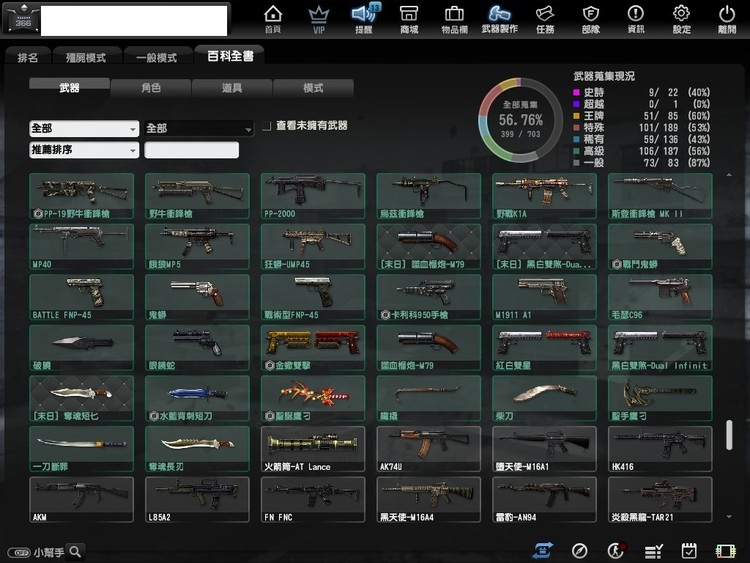Open the 物品欄 inventory briefcase icon
The width and height of the screenshot is (750, 563).
454,19
